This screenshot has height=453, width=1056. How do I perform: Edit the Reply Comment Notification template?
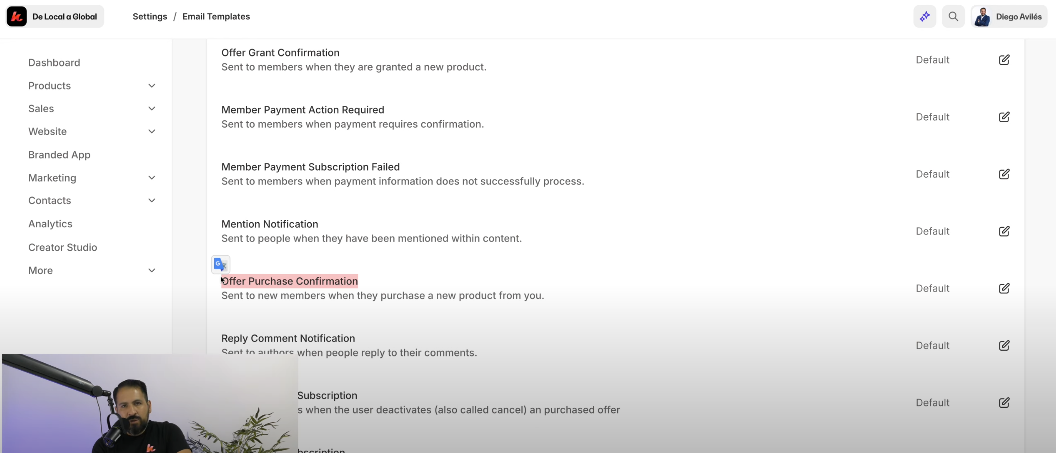coord(1004,345)
